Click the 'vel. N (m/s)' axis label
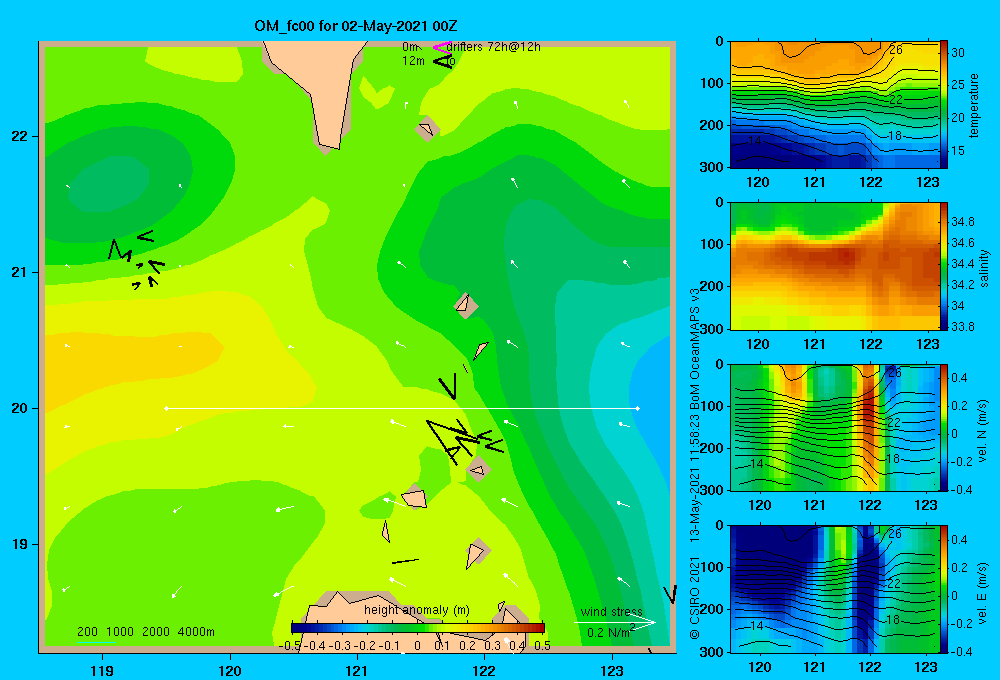1000x680 pixels. tap(983, 431)
